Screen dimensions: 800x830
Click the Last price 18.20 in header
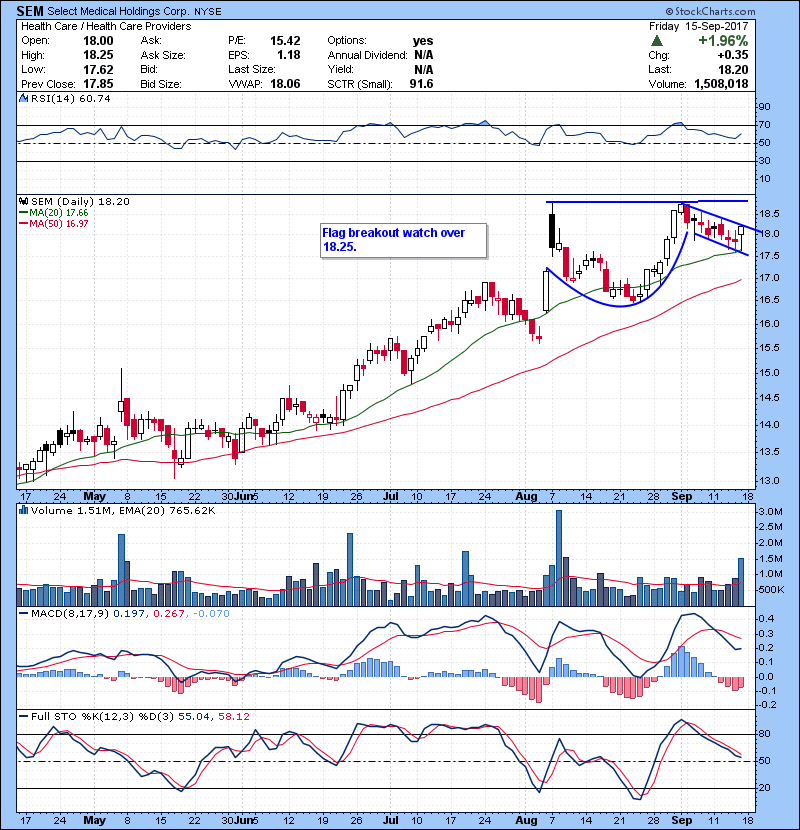coord(733,69)
